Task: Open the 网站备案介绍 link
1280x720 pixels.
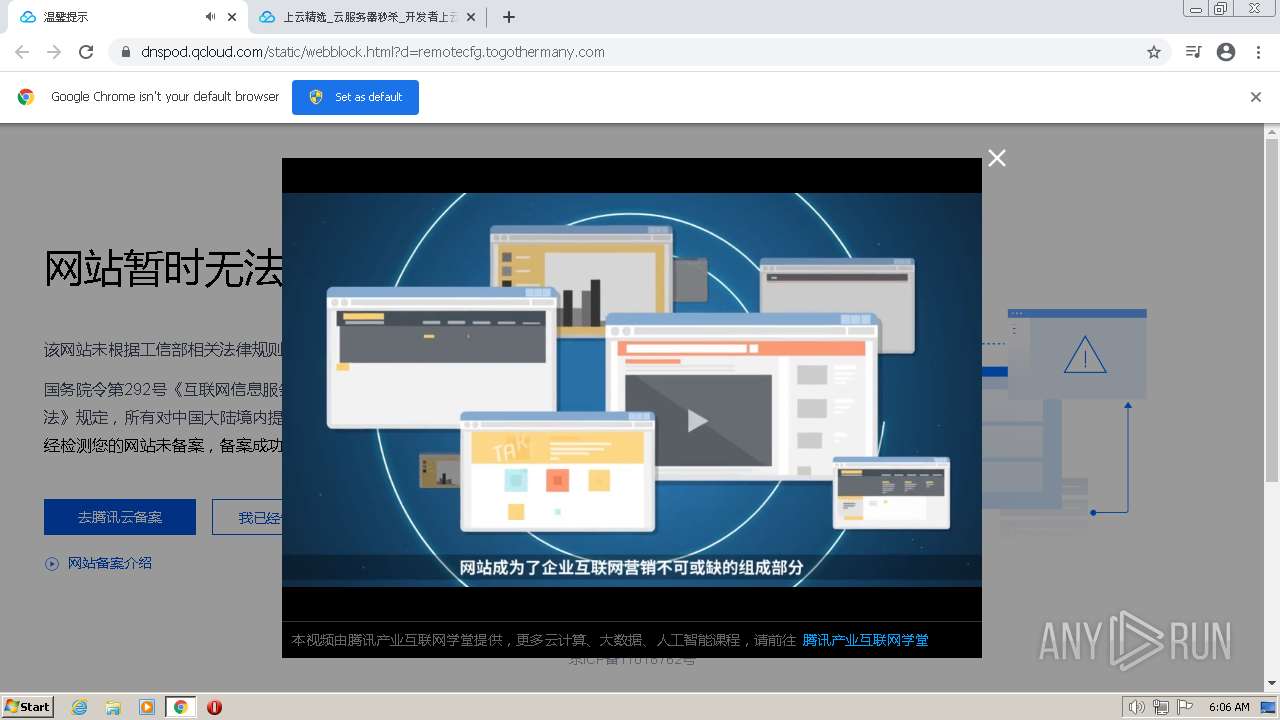Action: [110, 563]
